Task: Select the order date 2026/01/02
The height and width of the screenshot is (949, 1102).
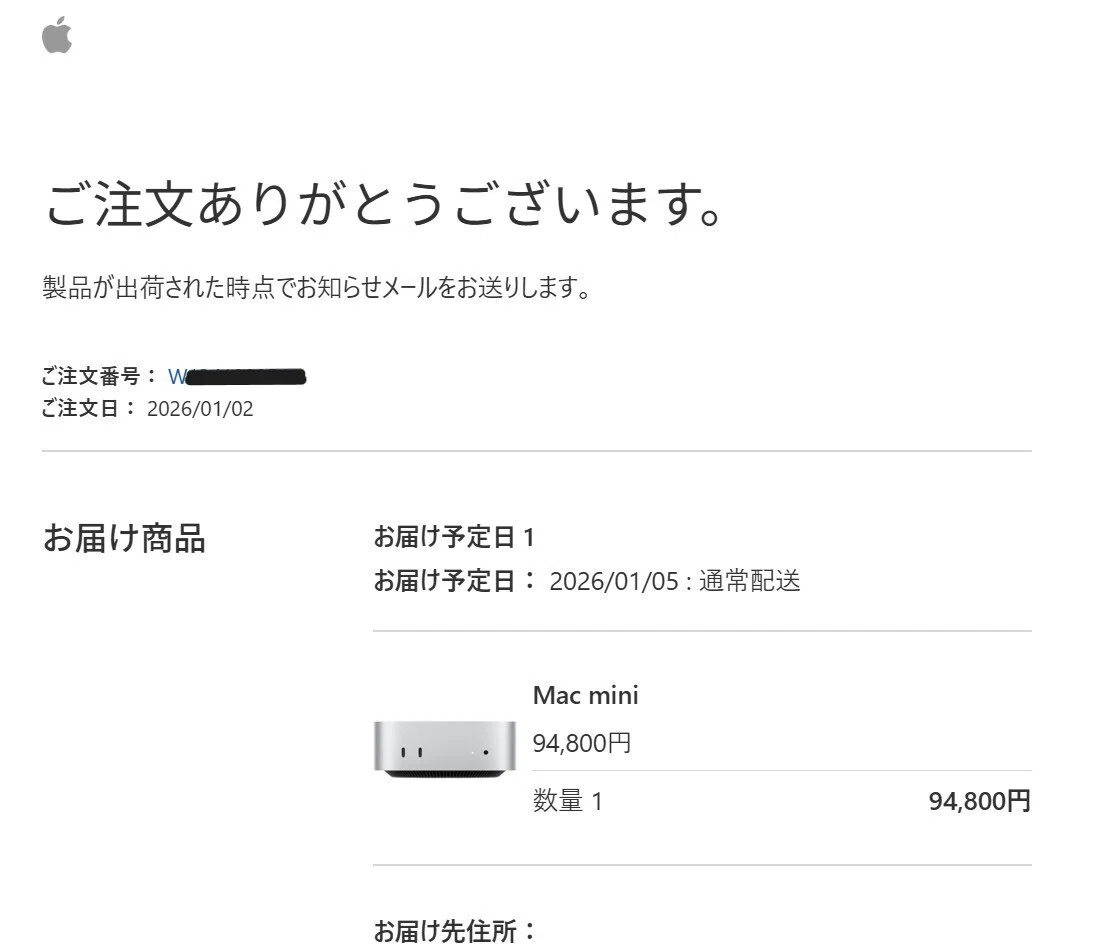Action: [200, 409]
